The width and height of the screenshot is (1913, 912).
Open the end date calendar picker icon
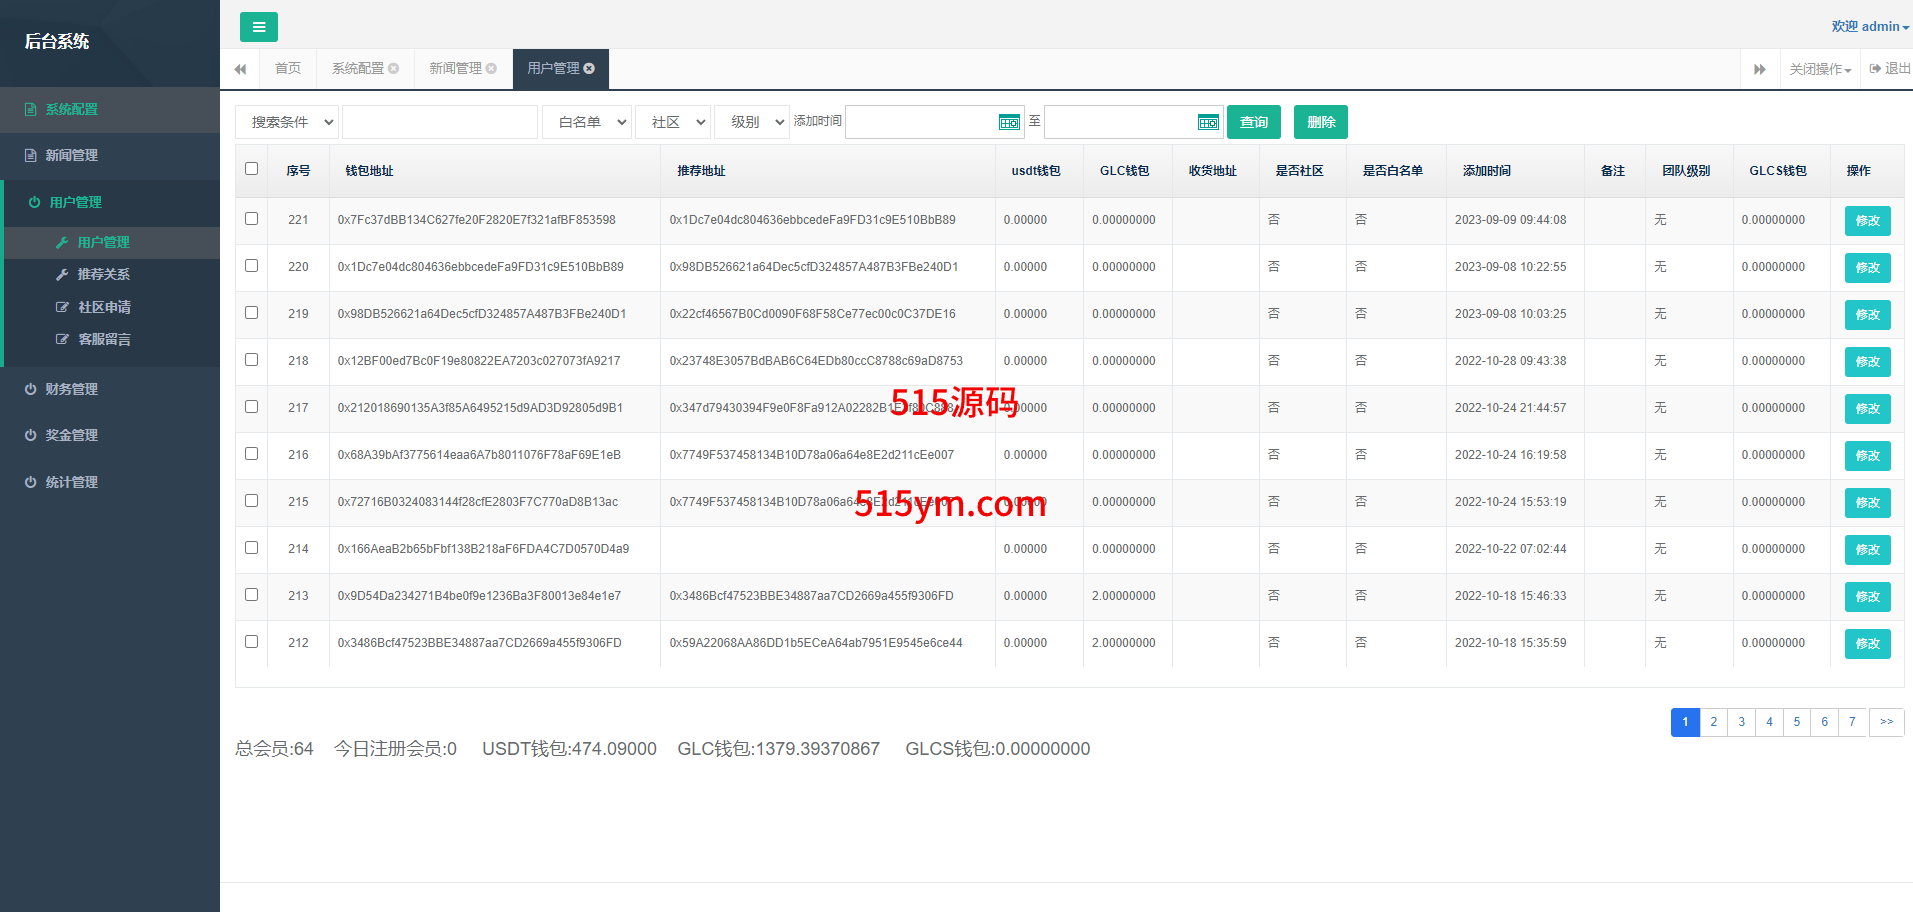click(1208, 122)
